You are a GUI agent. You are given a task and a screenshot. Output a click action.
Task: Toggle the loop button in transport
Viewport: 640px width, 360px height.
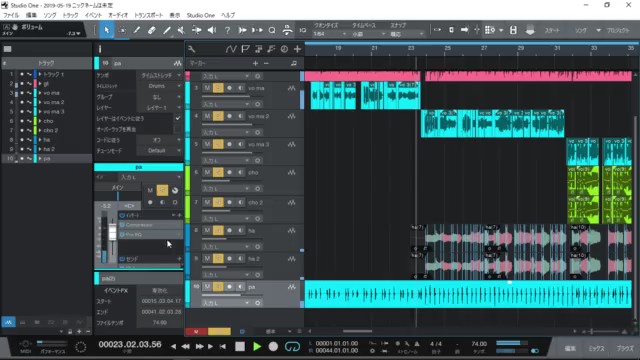click(x=292, y=347)
